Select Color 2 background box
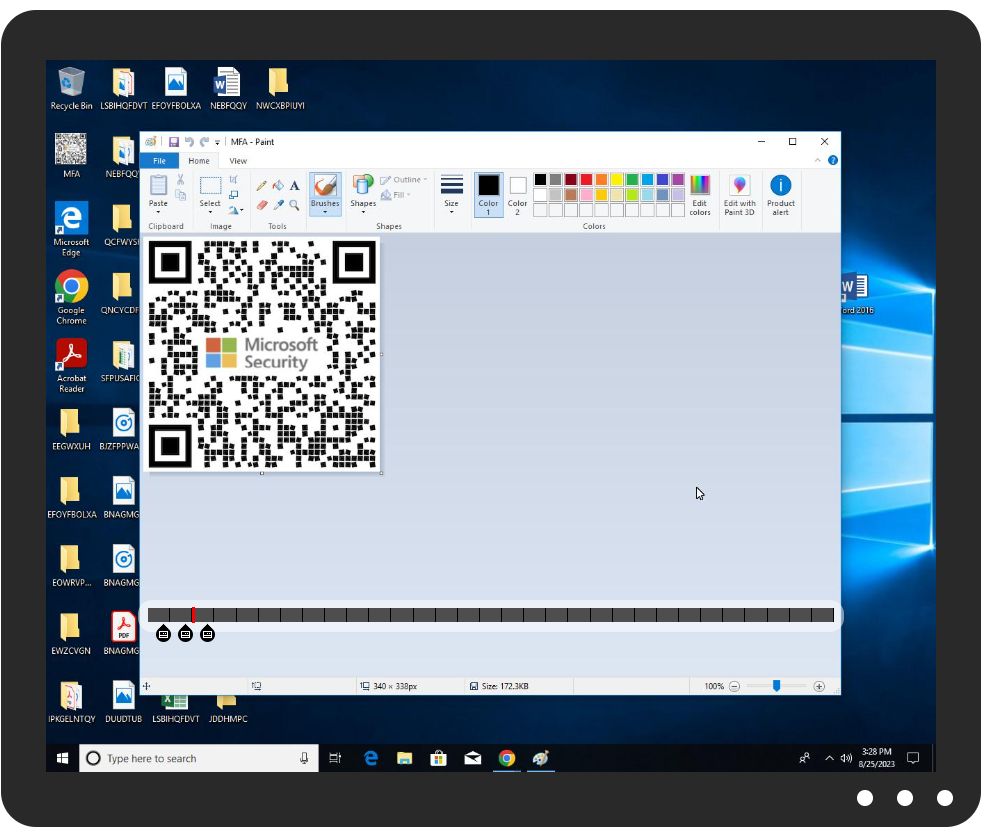 click(518, 195)
